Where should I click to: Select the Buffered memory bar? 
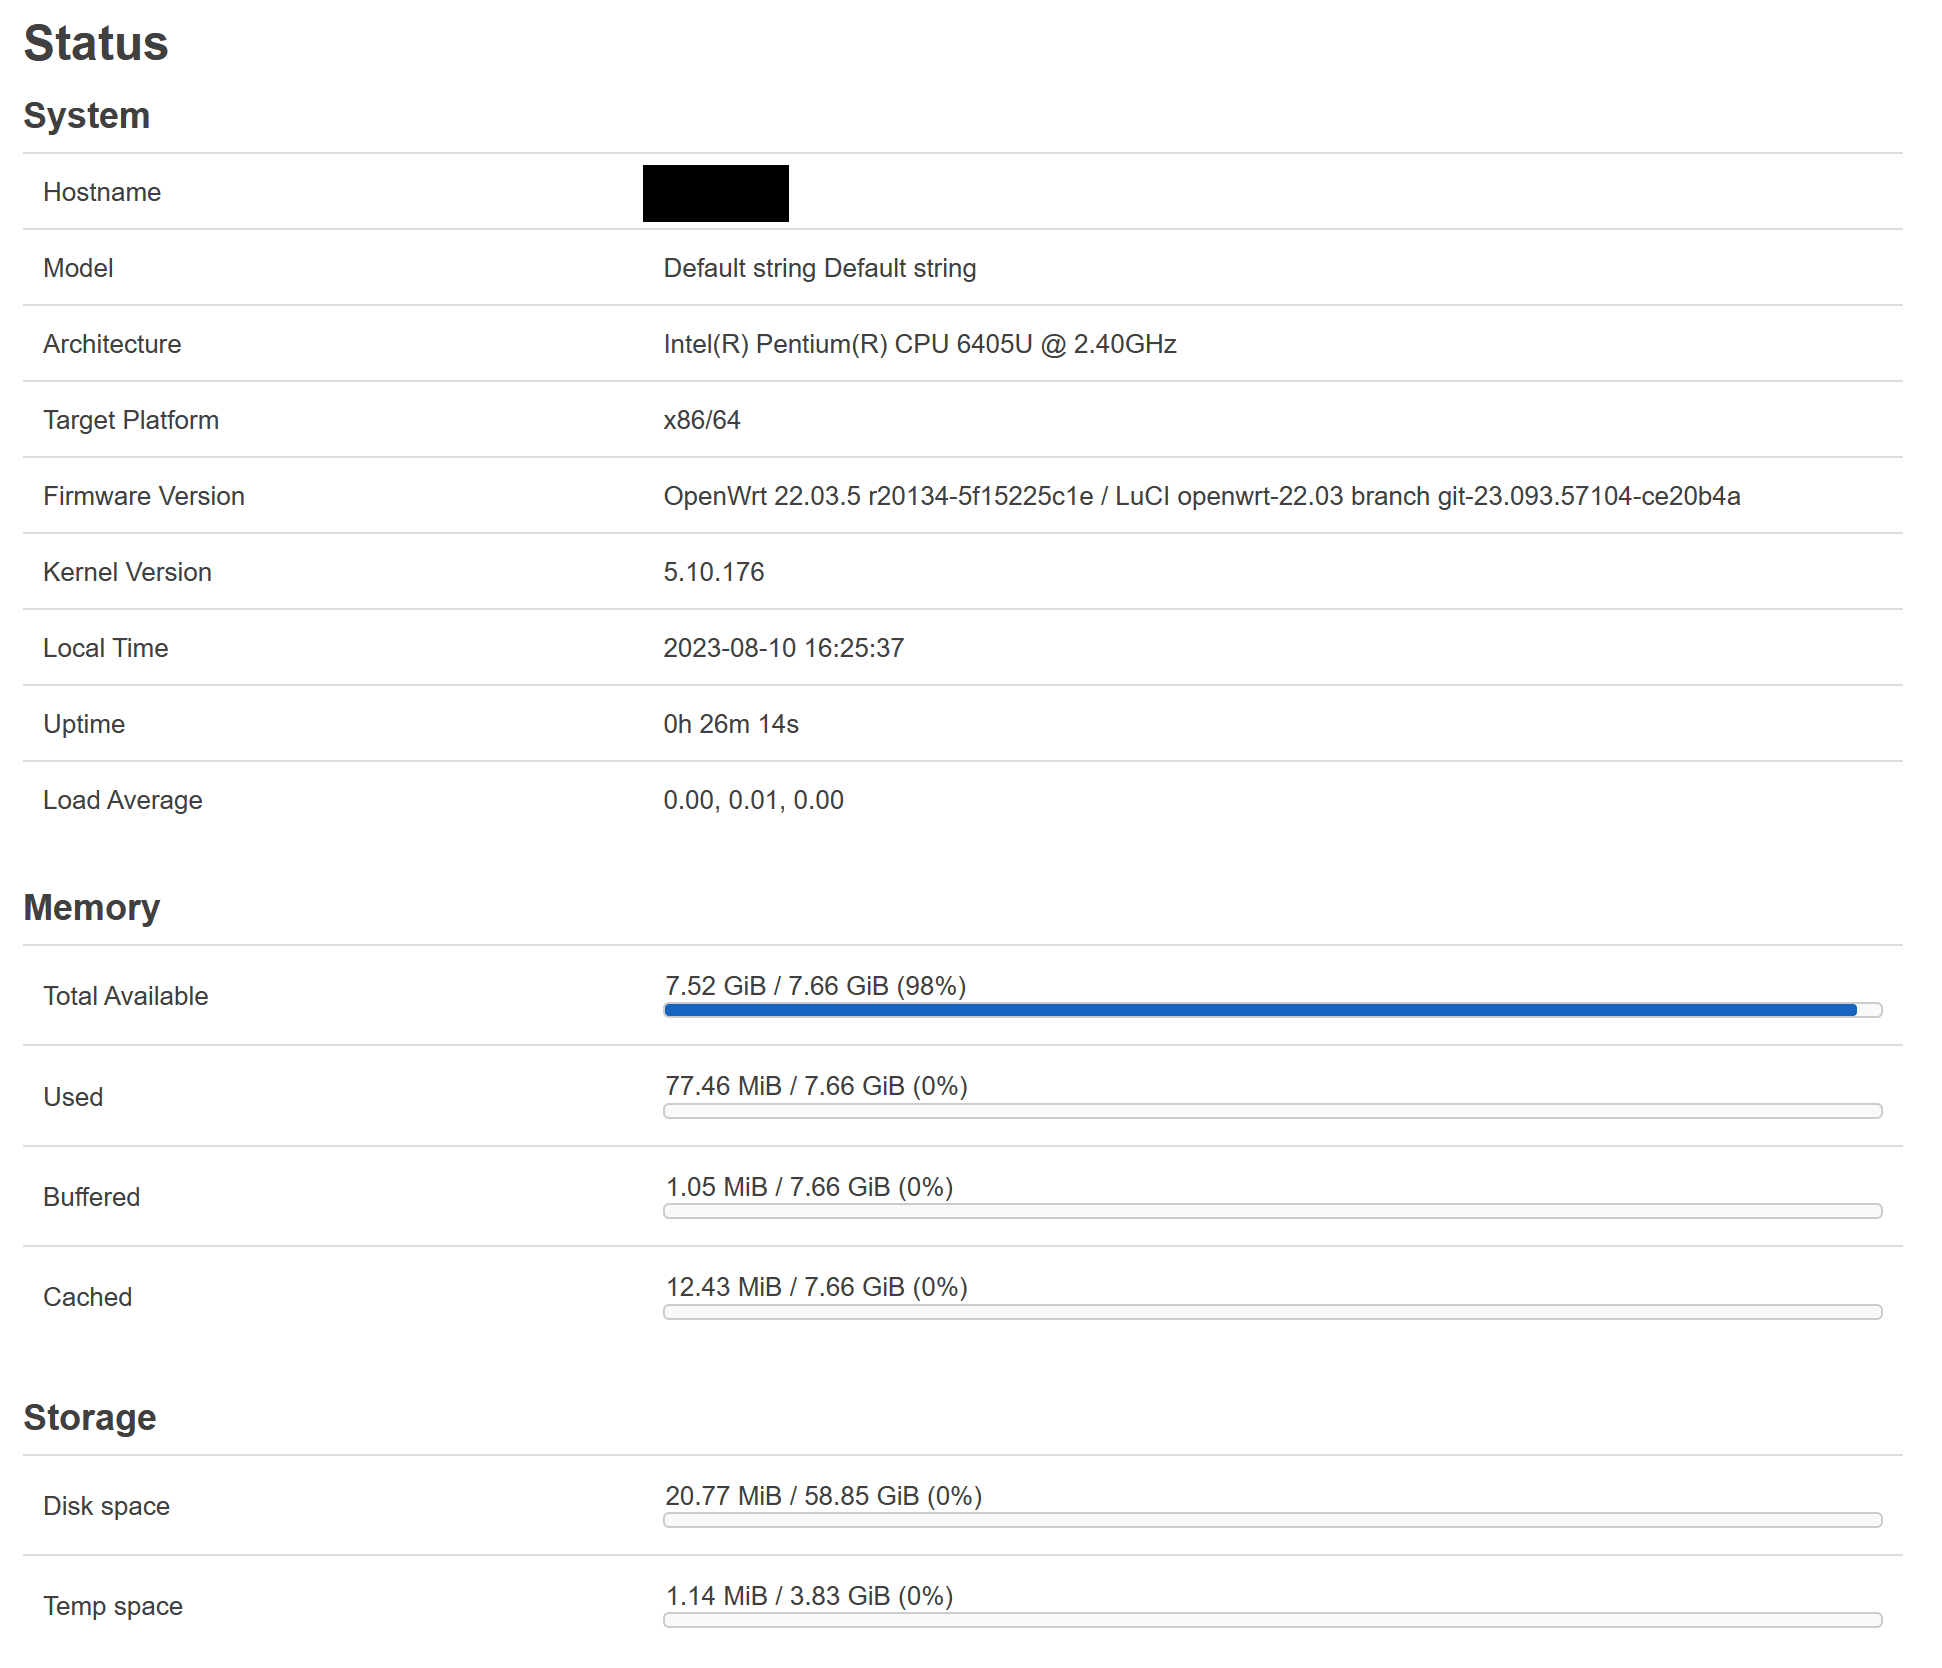[1270, 1210]
